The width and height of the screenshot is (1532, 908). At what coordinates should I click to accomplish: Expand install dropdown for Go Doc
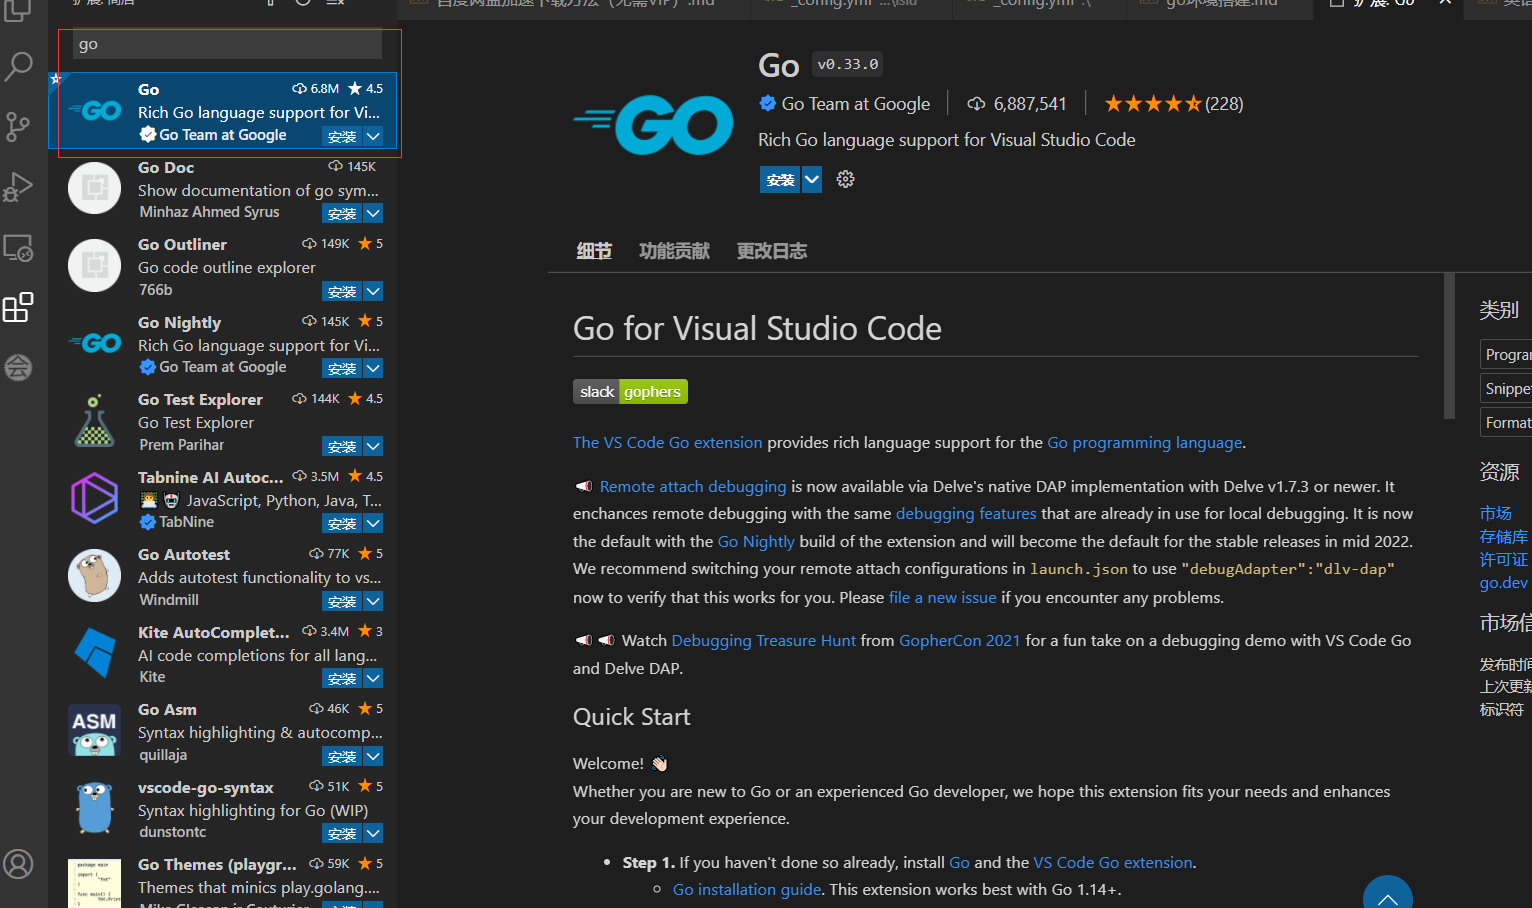[x=373, y=213]
